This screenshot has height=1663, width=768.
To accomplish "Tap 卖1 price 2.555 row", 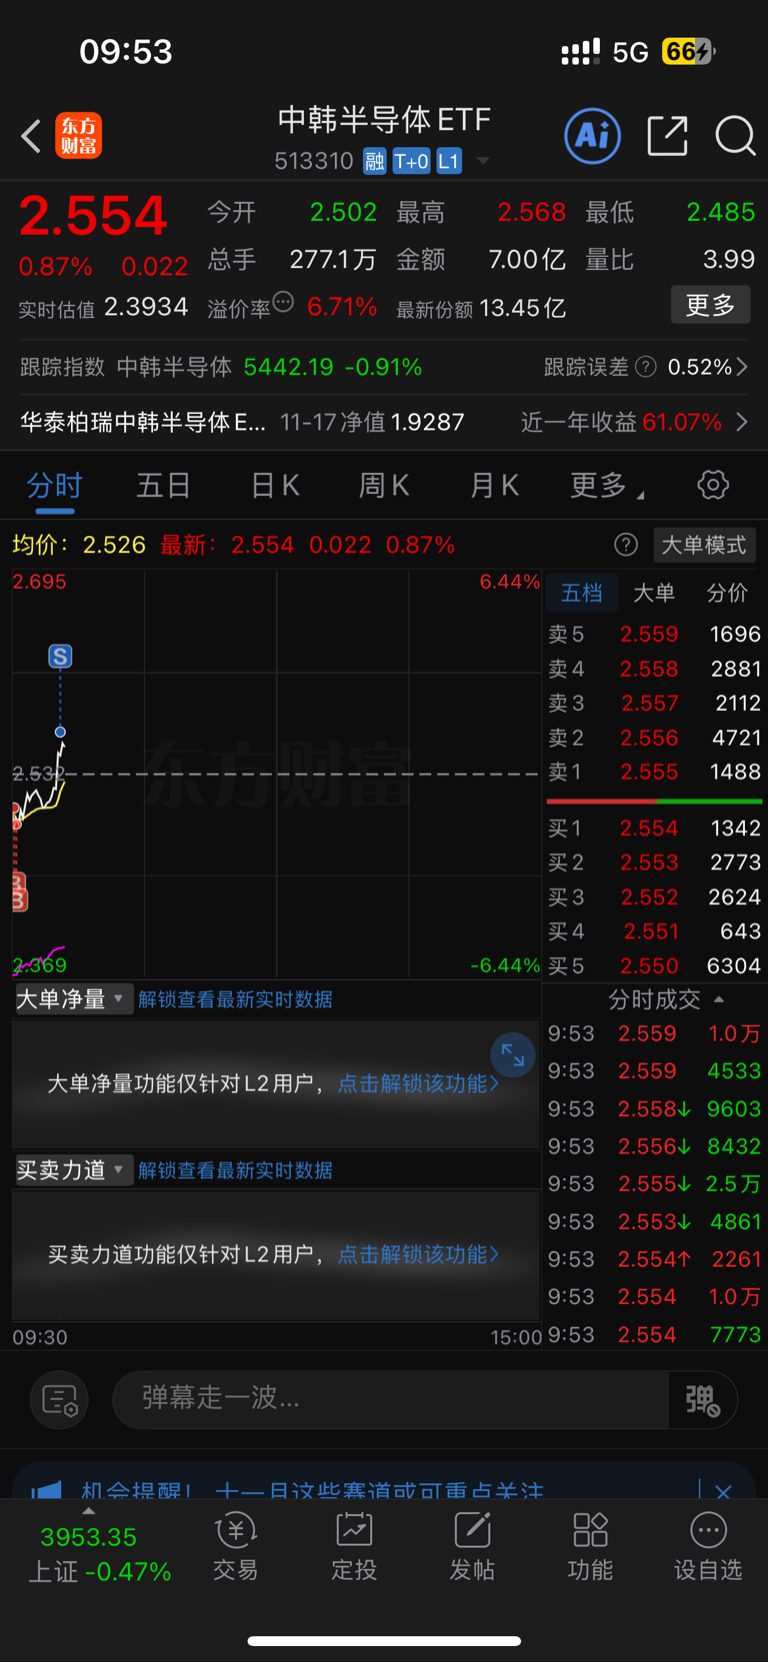I will [654, 772].
